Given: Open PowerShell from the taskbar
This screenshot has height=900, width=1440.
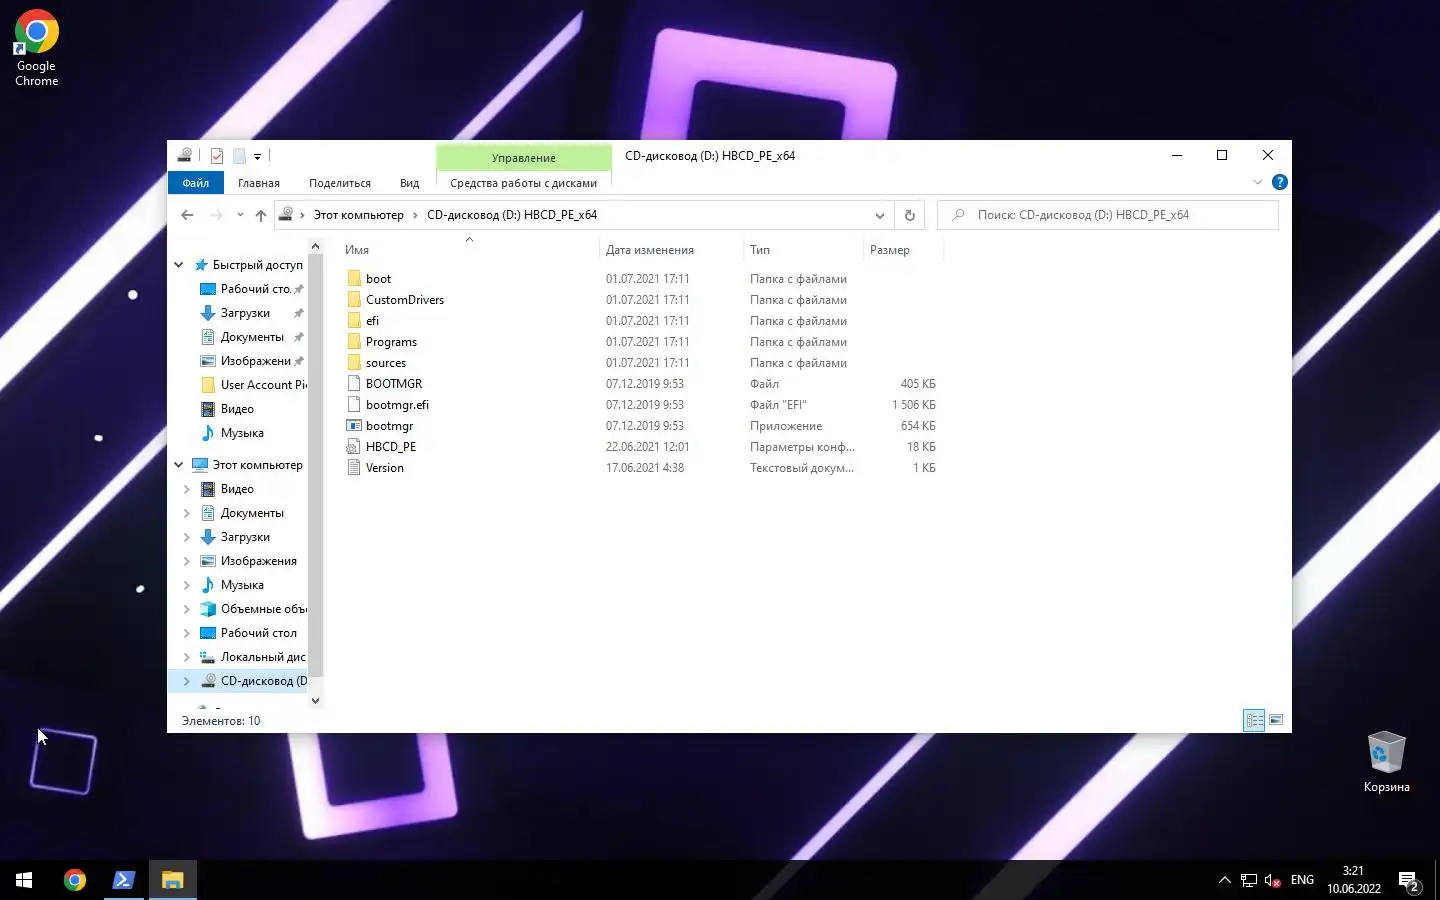Looking at the screenshot, I should coord(124,880).
